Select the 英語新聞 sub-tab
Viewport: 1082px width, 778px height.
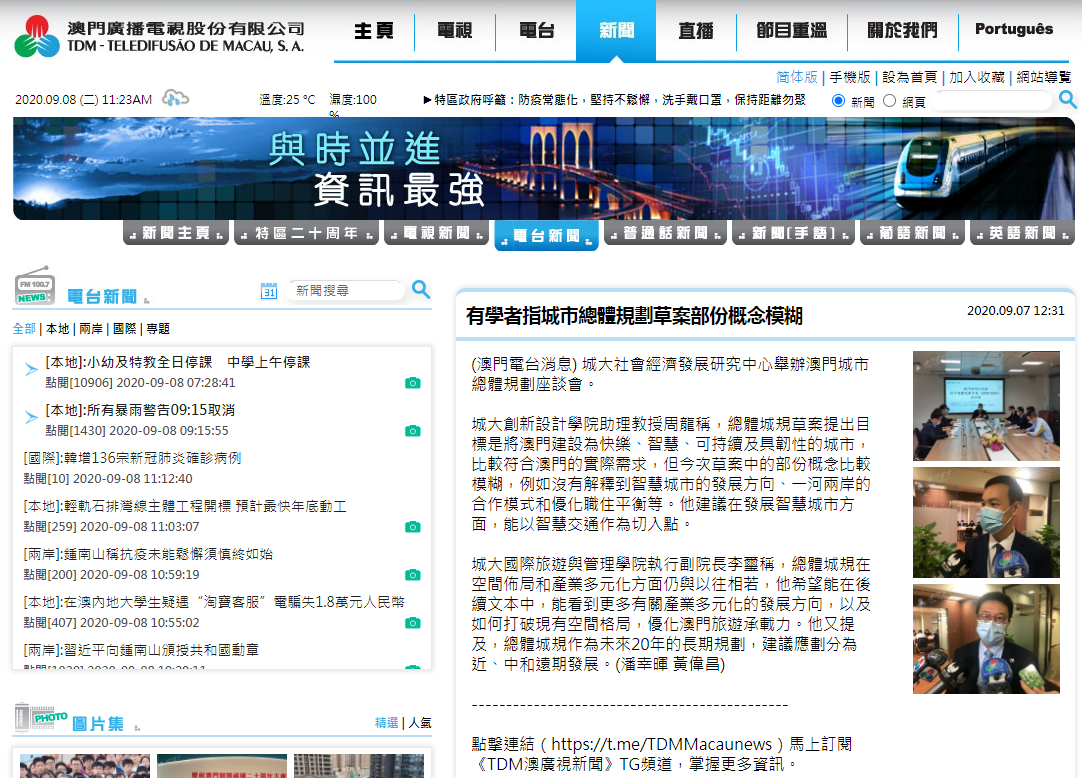pos(1023,233)
